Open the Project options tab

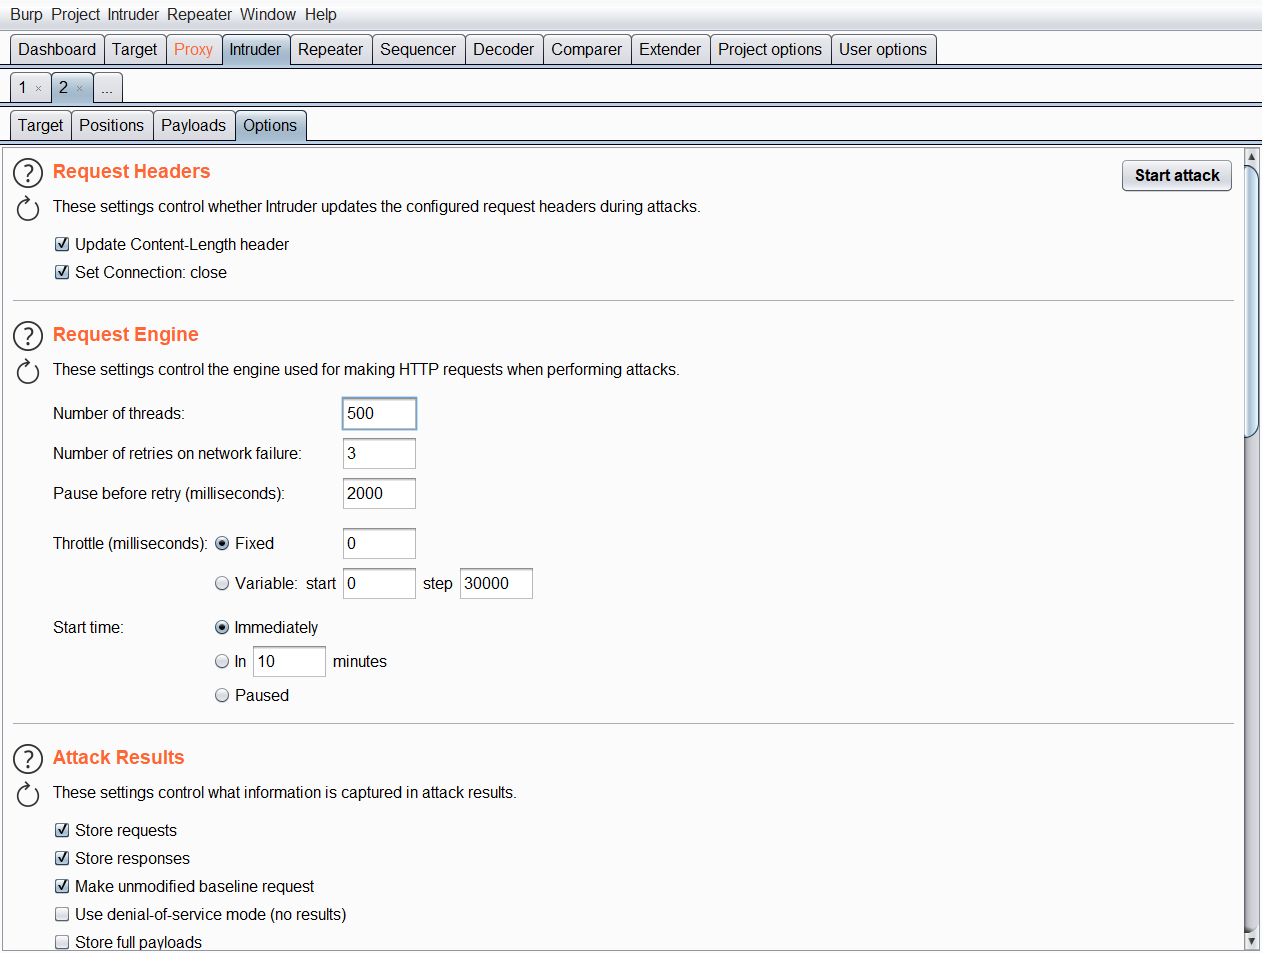(x=770, y=49)
